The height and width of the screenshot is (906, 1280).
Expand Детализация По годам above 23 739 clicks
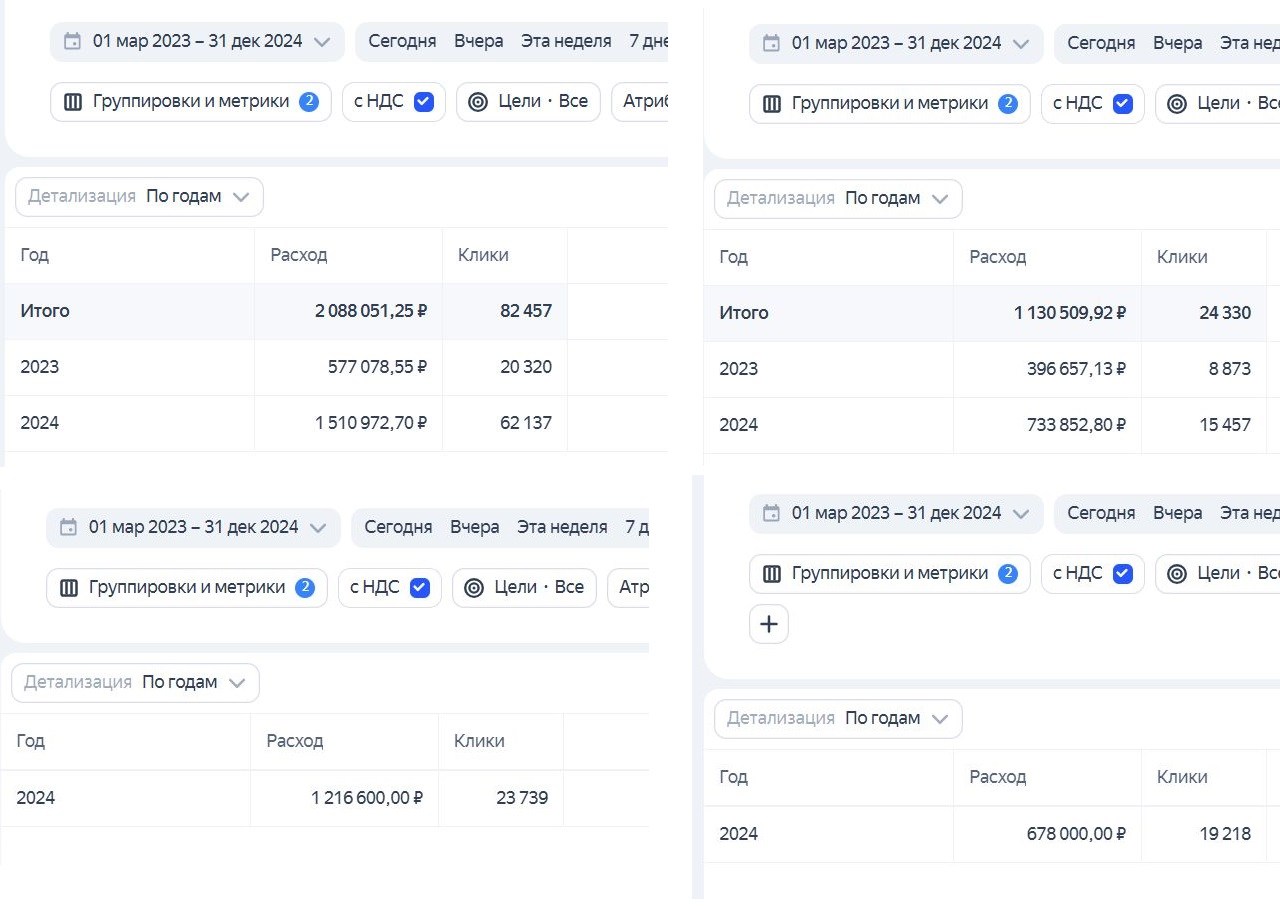135,683
